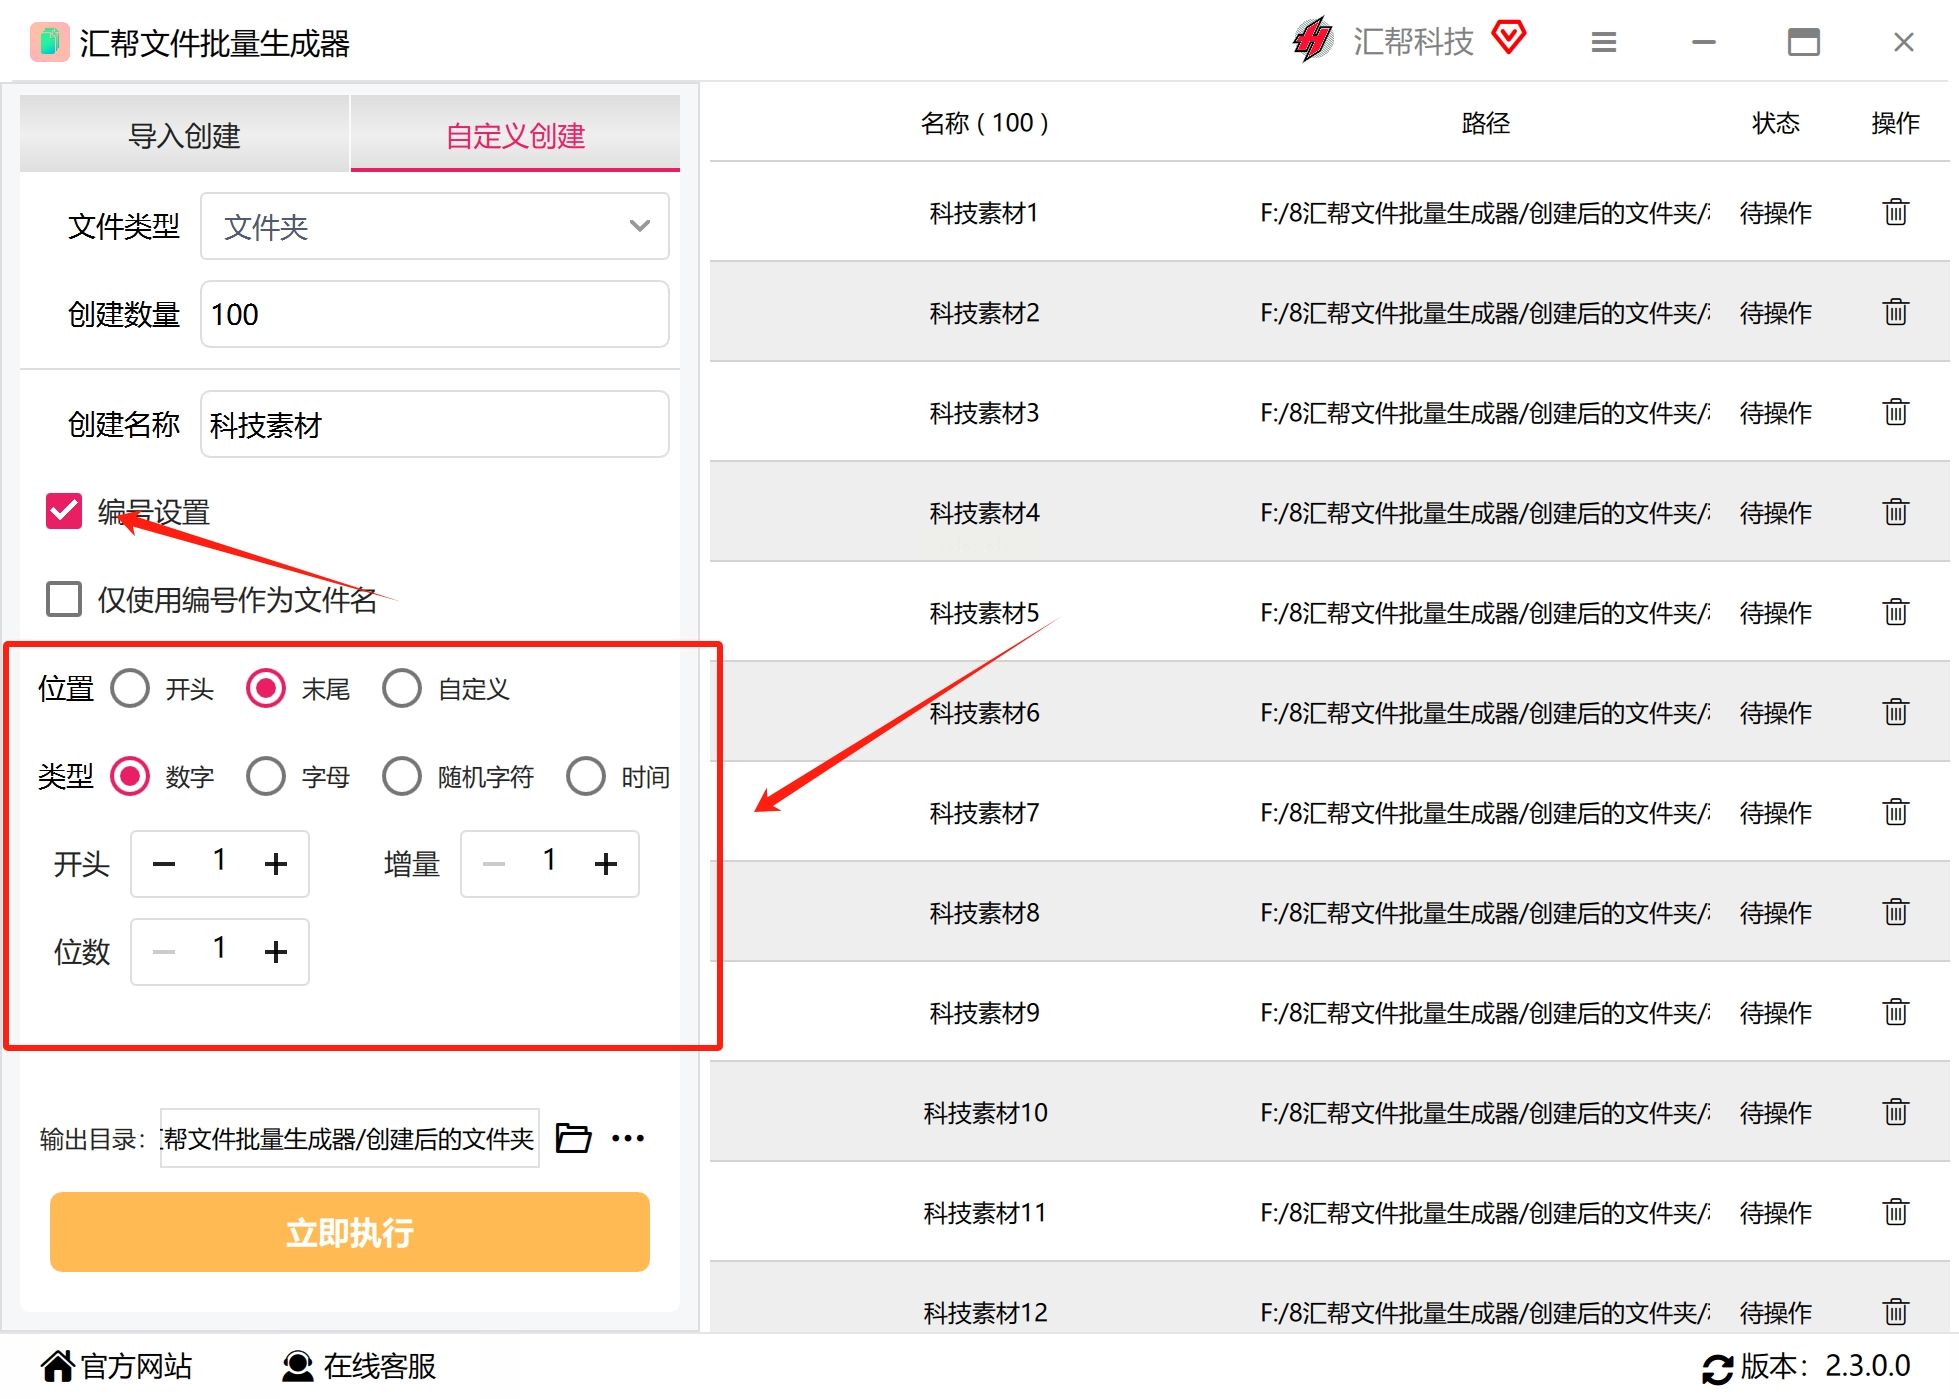1959x1399 pixels.
Task: Click trash icon for 科技素材5
Action: coord(1895,612)
